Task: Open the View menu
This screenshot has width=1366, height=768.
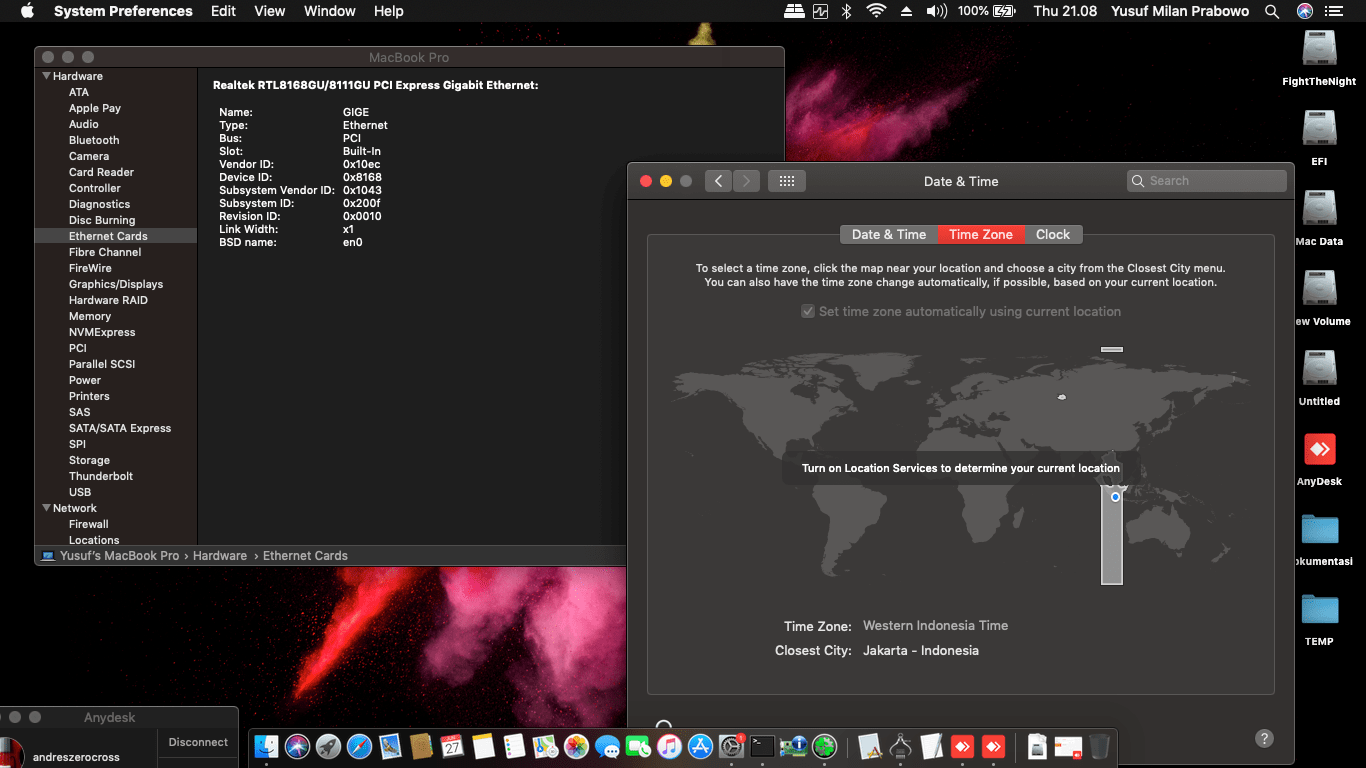Action: (x=270, y=11)
